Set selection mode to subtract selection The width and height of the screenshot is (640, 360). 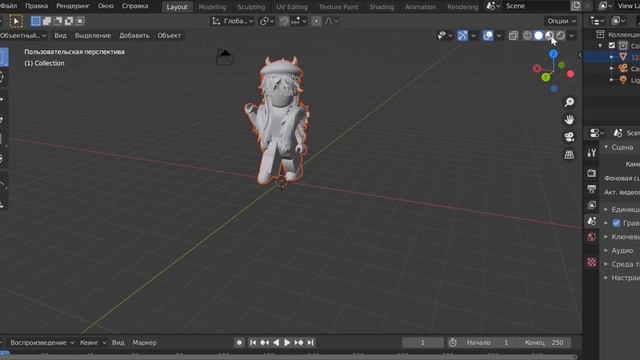tap(58, 21)
